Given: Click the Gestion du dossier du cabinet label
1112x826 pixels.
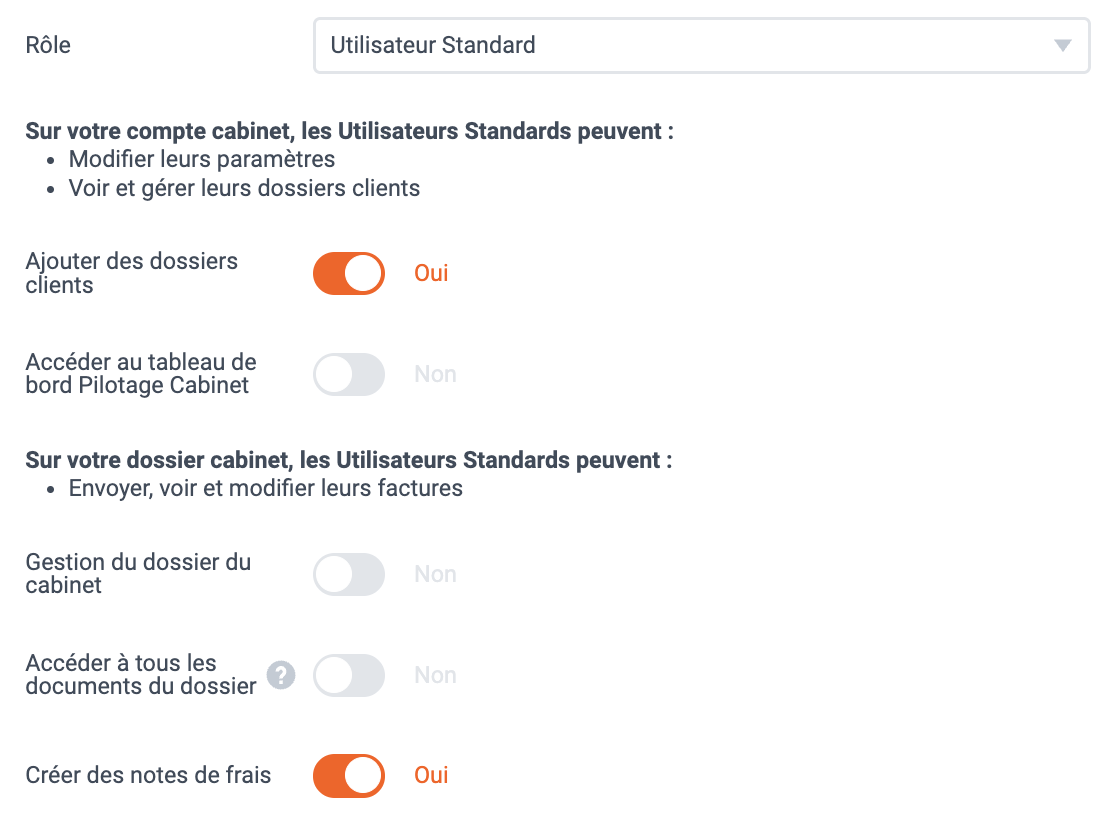Looking at the screenshot, I should coord(138,574).
